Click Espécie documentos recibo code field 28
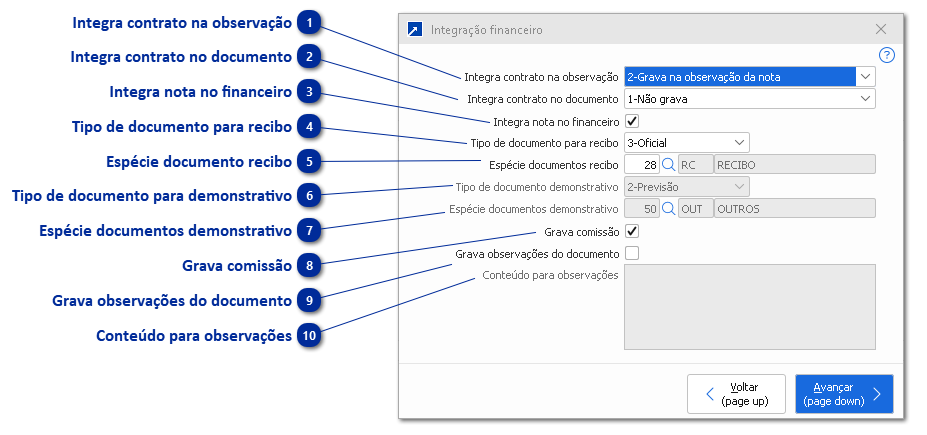Screen dimensions: 927x435 click(x=642, y=164)
